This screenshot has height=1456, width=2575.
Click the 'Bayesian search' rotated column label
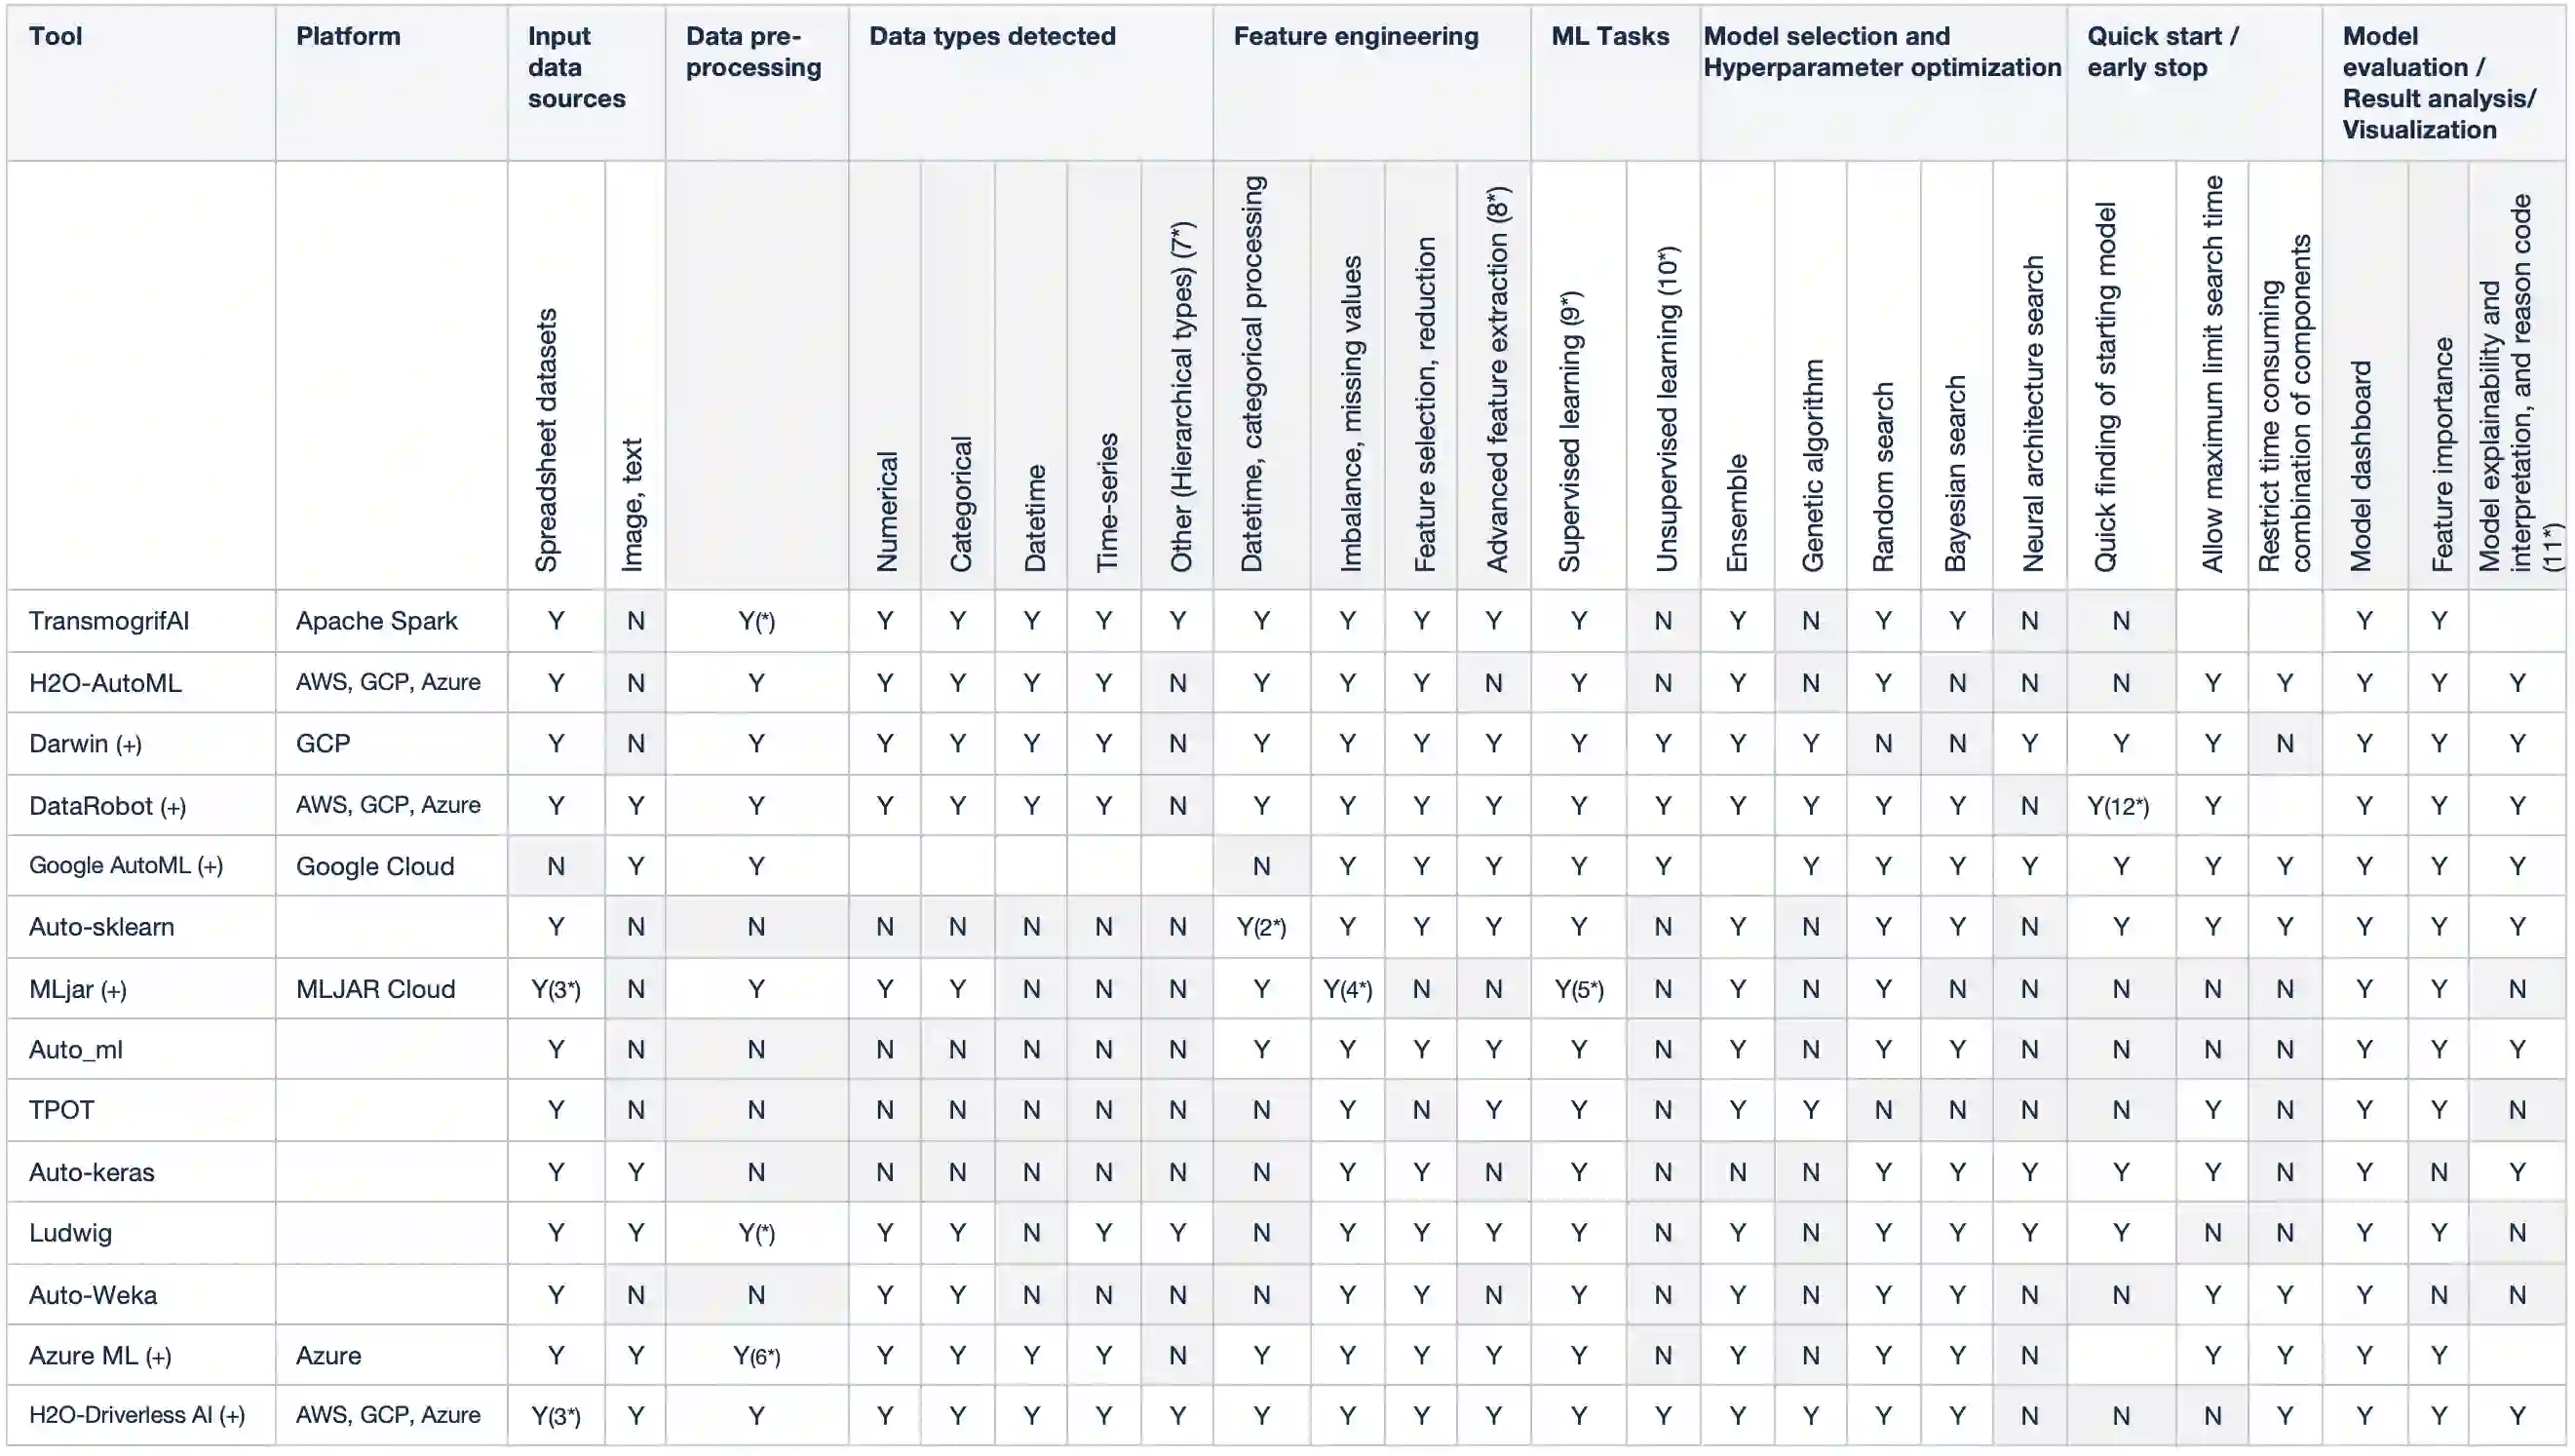coord(1955,473)
